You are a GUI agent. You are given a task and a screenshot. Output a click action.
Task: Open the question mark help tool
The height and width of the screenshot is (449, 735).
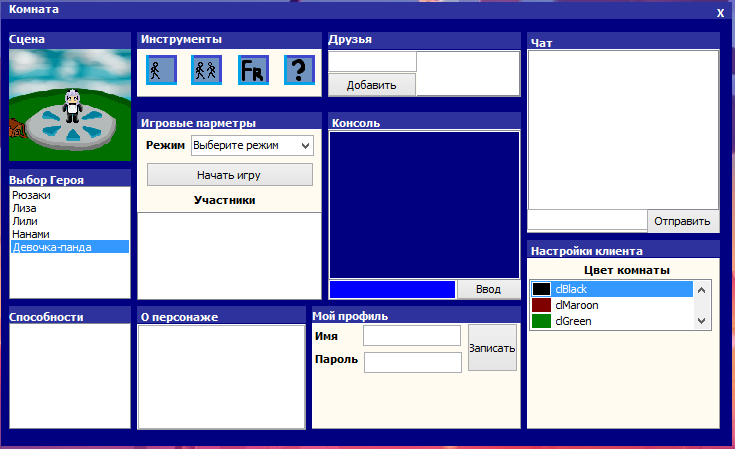click(x=299, y=70)
